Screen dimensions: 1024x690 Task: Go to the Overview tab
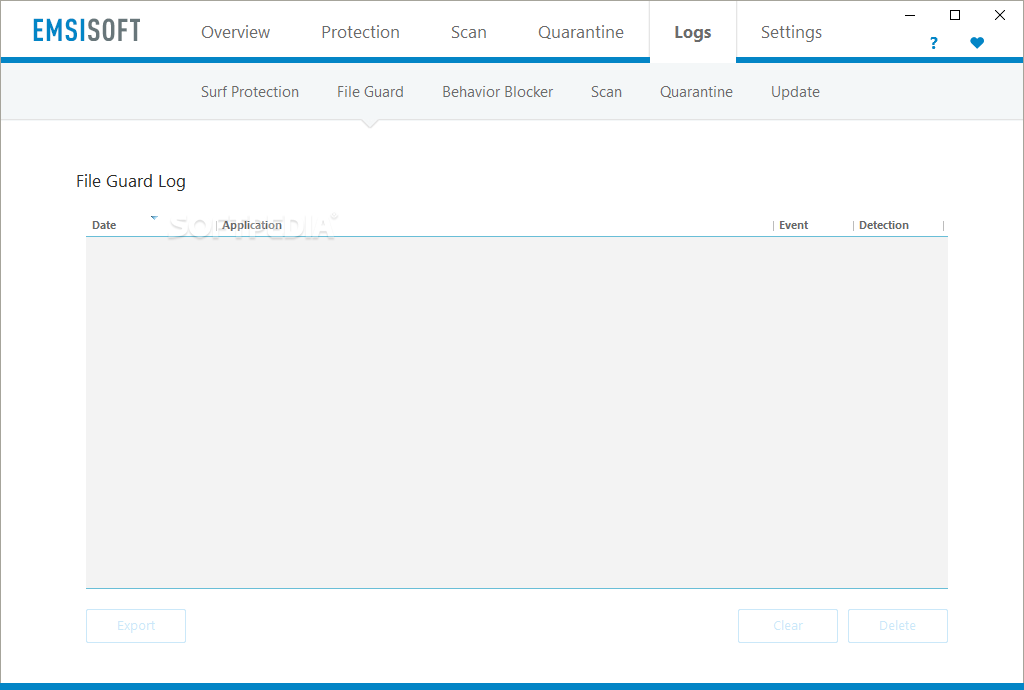click(x=235, y=32)
